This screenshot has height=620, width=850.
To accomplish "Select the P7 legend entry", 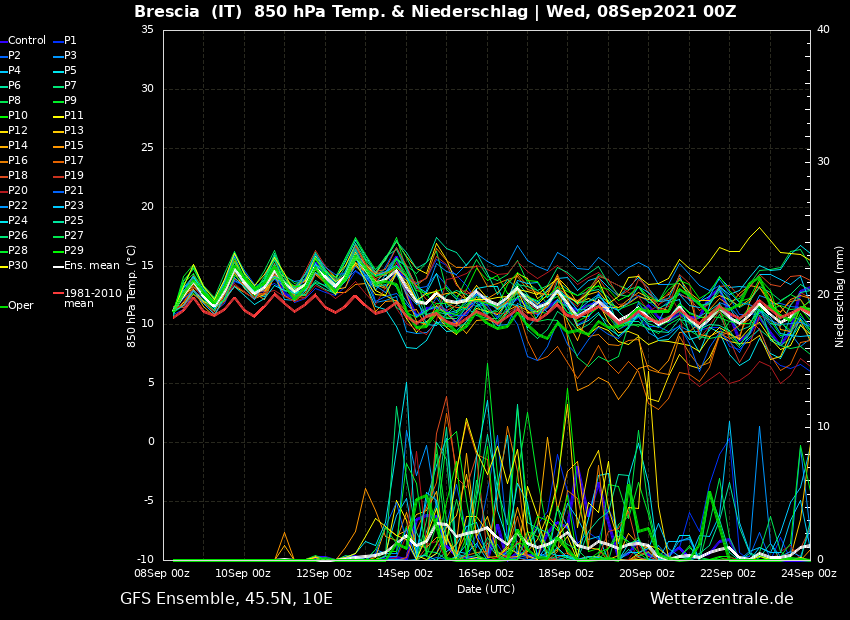I will (x=65, y=86).
